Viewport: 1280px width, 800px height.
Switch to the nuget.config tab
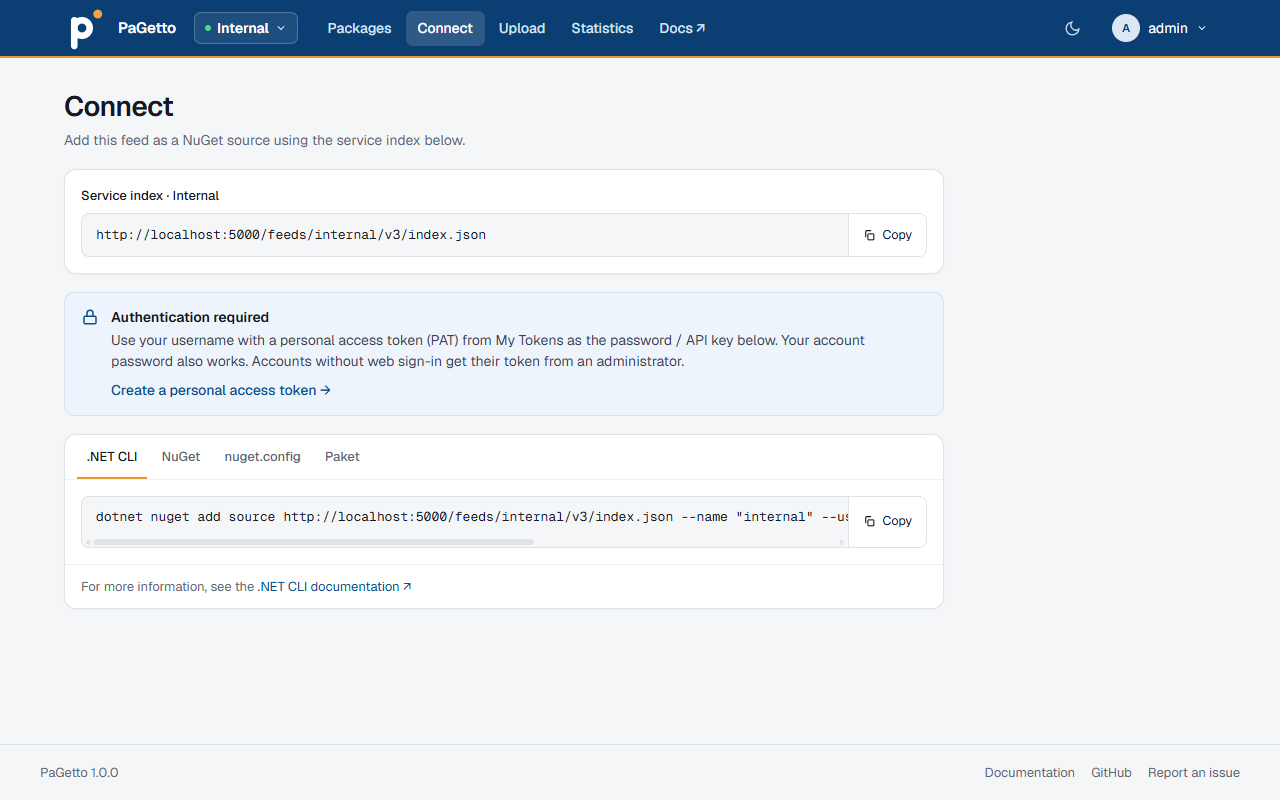262,457
